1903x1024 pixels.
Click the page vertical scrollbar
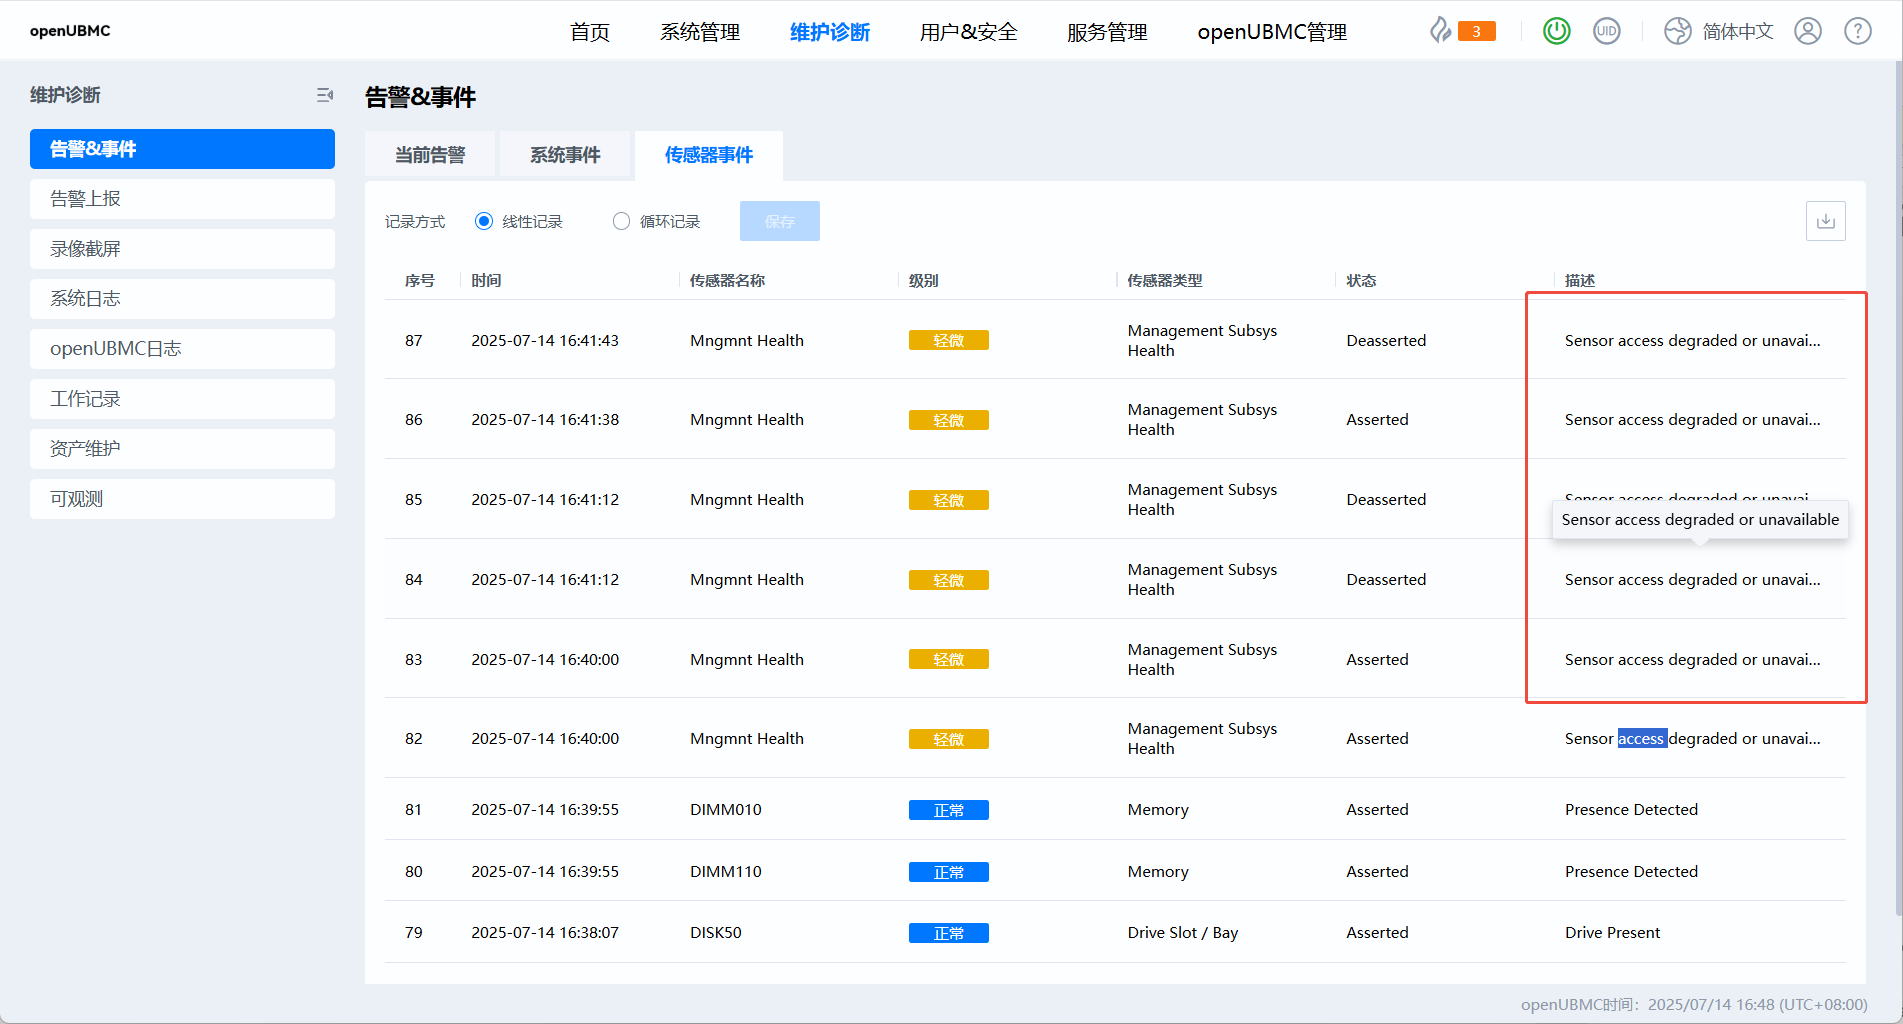[x=1898, y=490]
